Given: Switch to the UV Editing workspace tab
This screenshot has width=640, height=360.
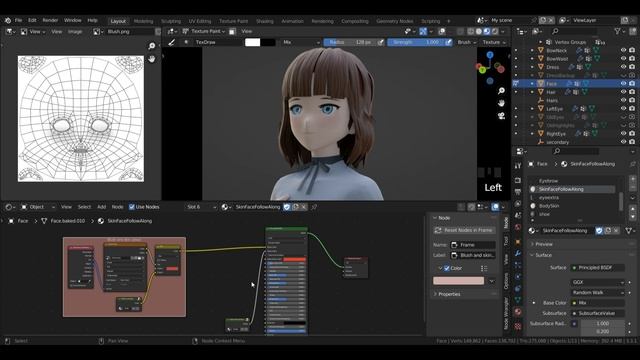Looking at the screenshot, I should pyautogui.click(x=200, y=21).
